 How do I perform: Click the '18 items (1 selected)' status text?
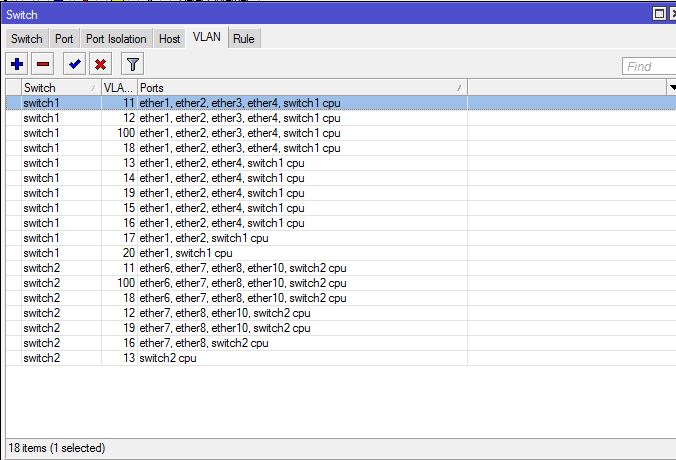pos(56,448)
